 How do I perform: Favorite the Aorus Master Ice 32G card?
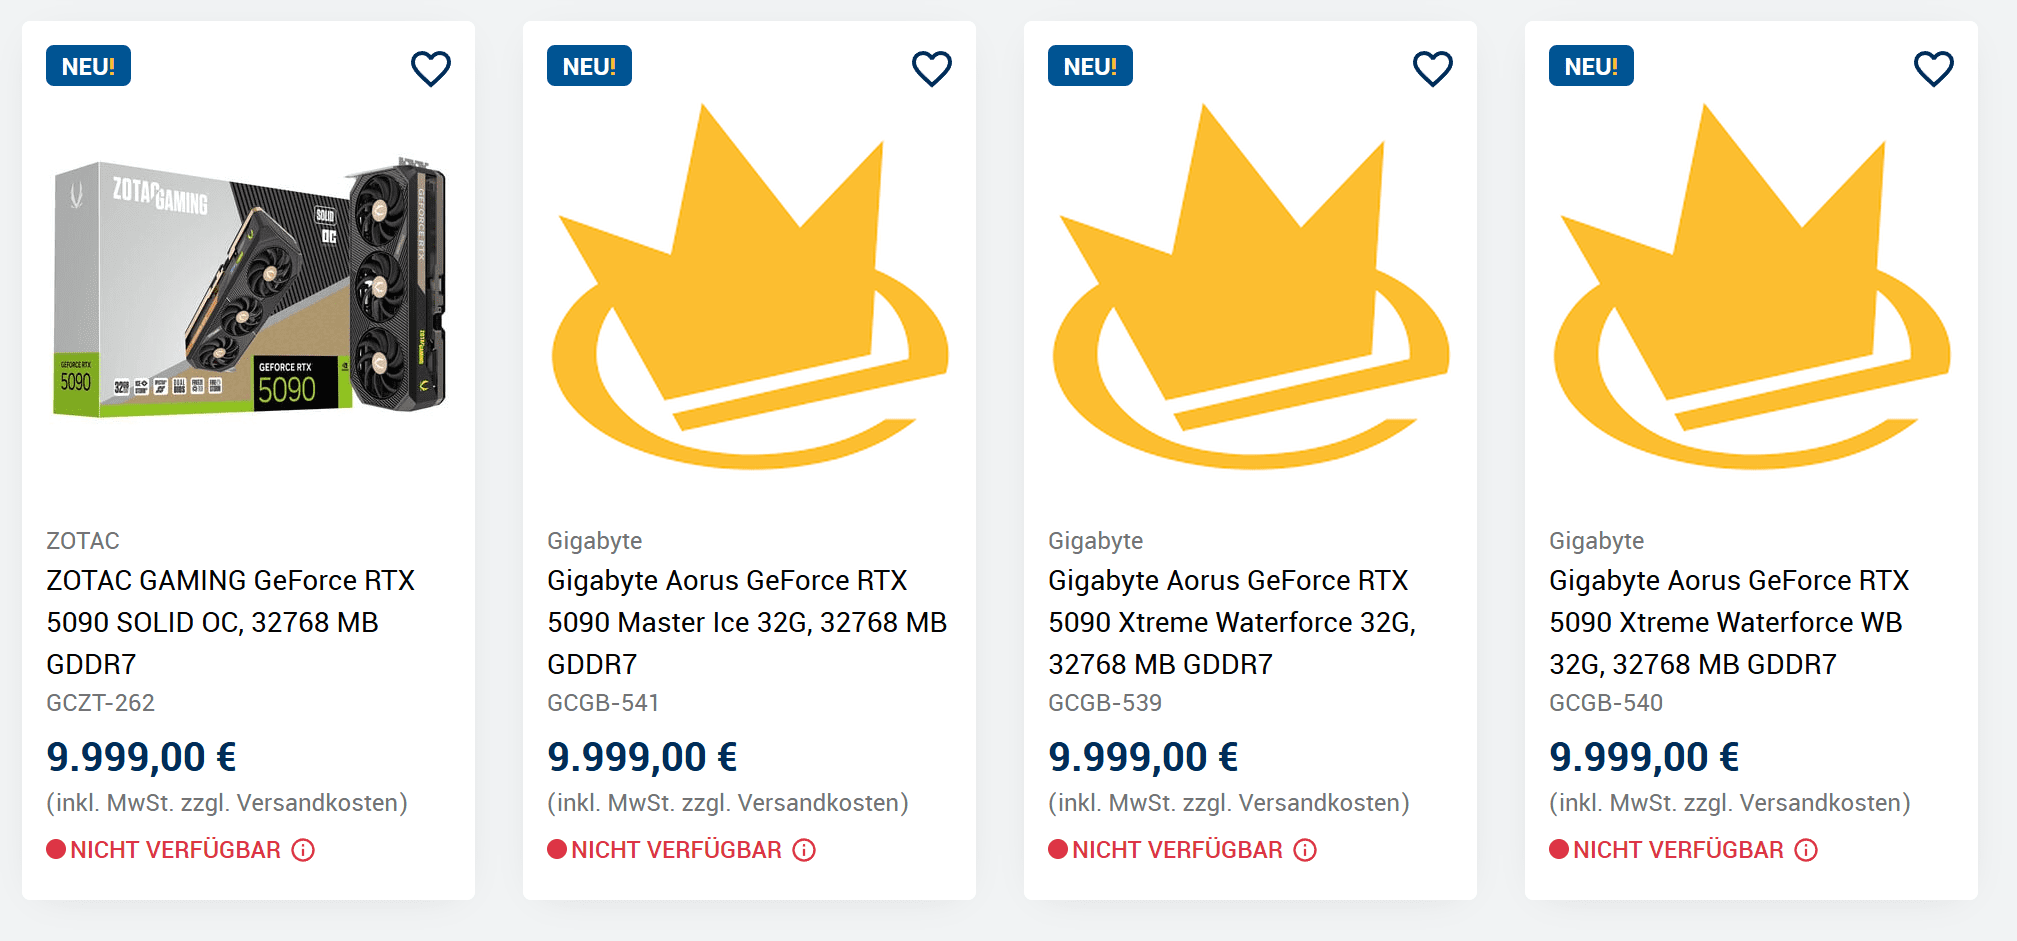pyautogui.click(x=932, y=68)
